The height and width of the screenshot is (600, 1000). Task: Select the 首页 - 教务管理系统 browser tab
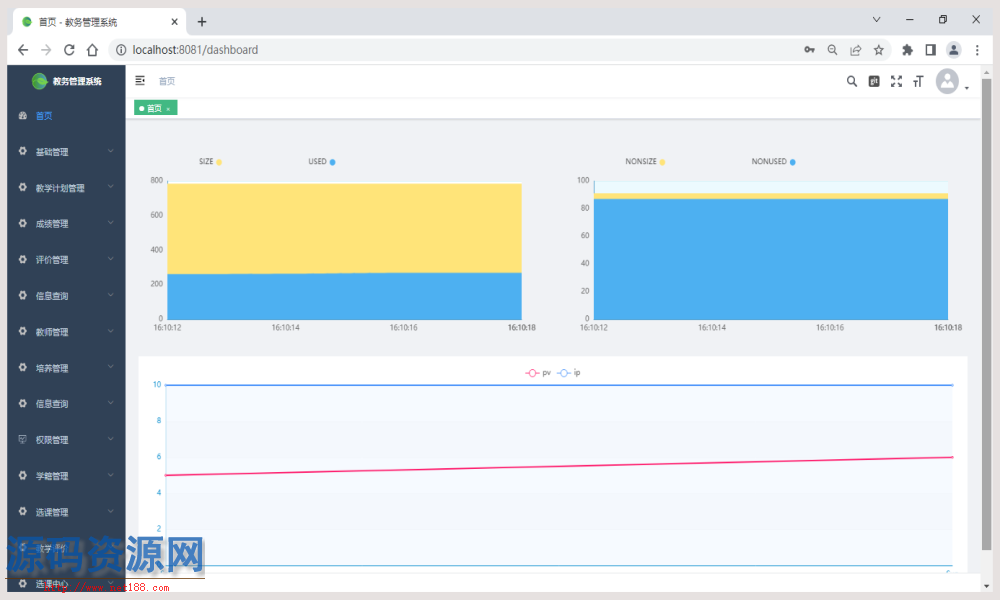(x=99, y=22)
